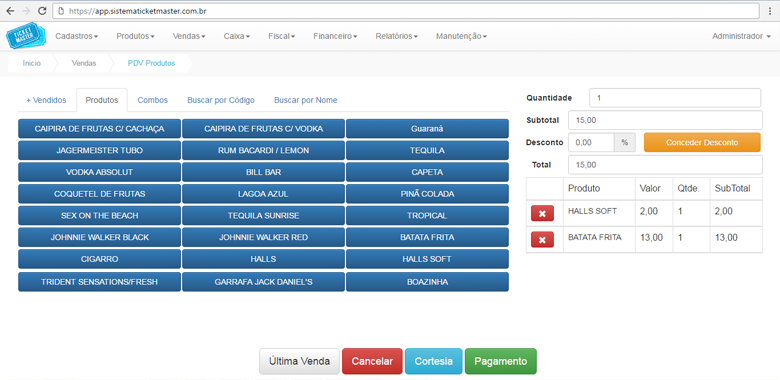The height and width of the screenshot is (380, 780).
Task: Add SEX ON THE BEACH product
Action: (99, 216)
